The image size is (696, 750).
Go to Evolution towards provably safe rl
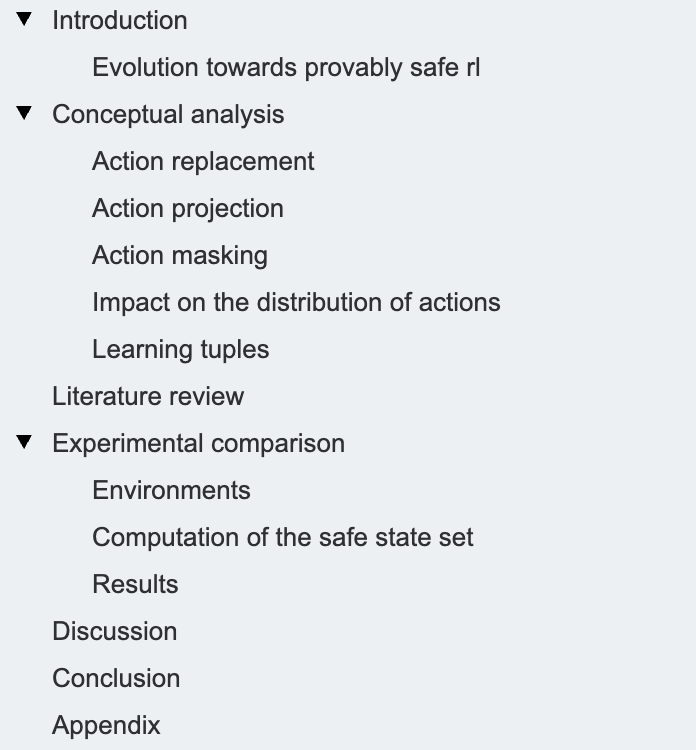pos(286,67)
